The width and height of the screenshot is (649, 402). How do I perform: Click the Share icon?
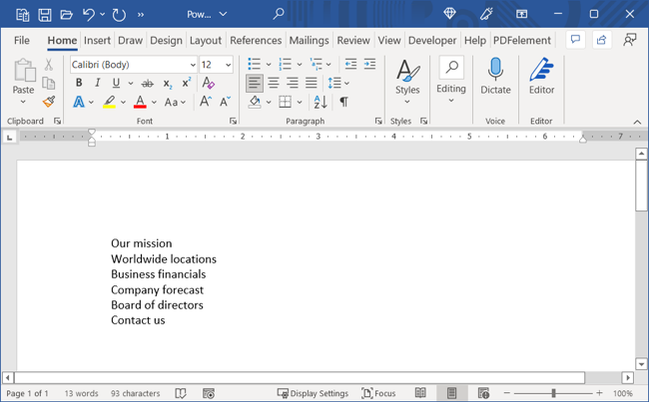(601, 40)
